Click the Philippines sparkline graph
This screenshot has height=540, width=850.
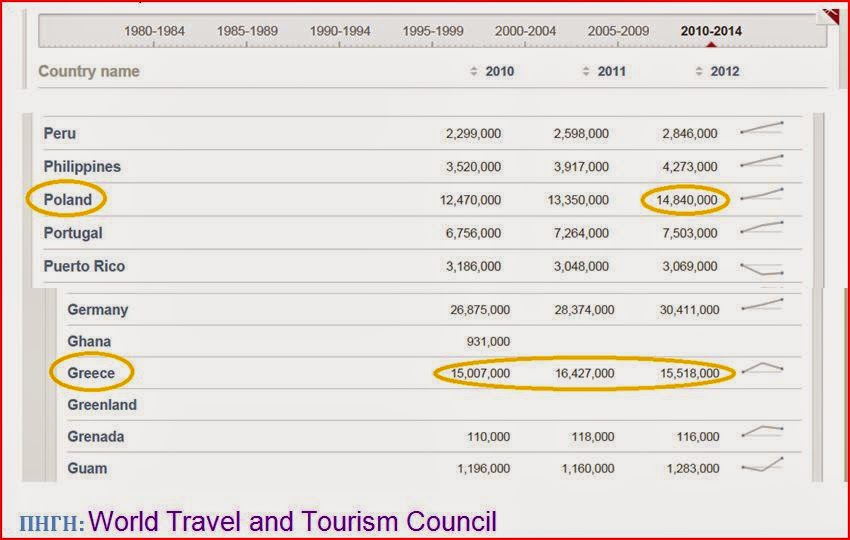(x=761, y=161)
